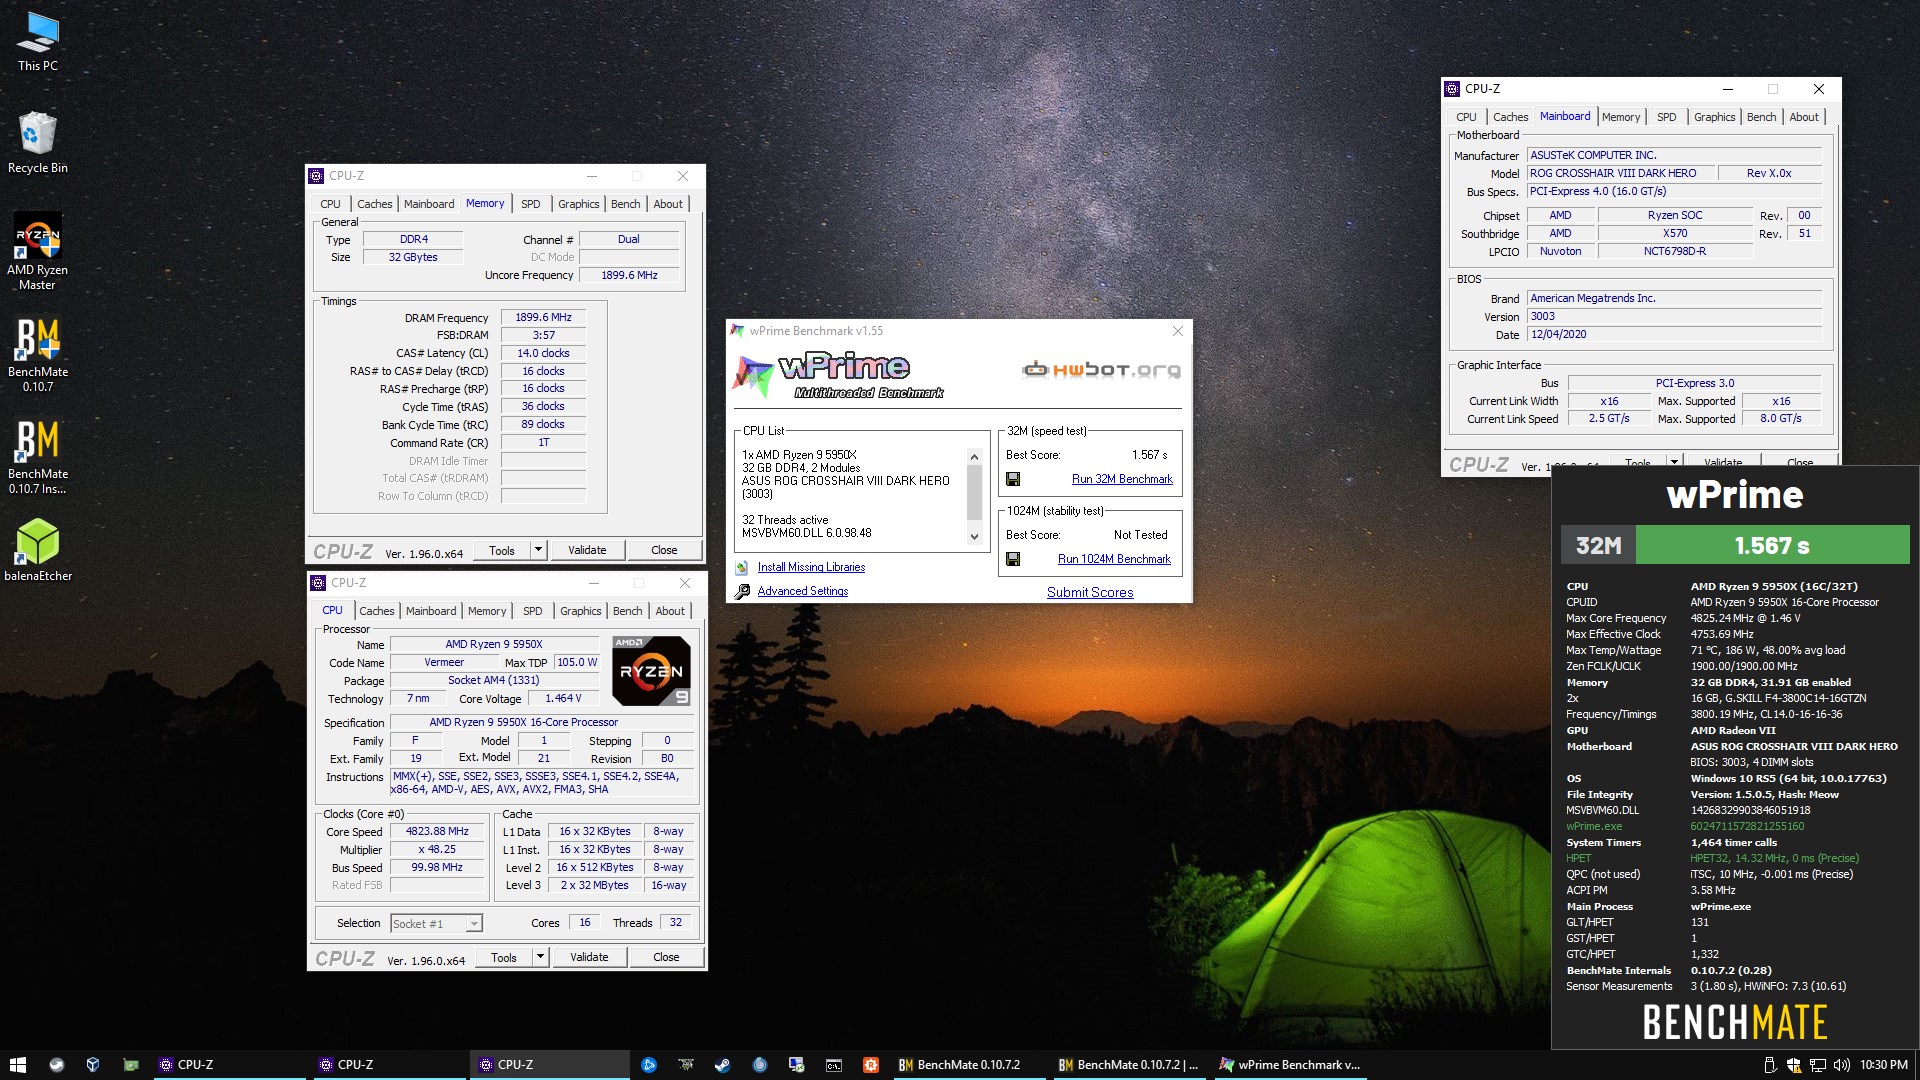
Task: Launch AMD Ryzen Master shortcut
Action: pyautogui.click(x=38, y=252)
